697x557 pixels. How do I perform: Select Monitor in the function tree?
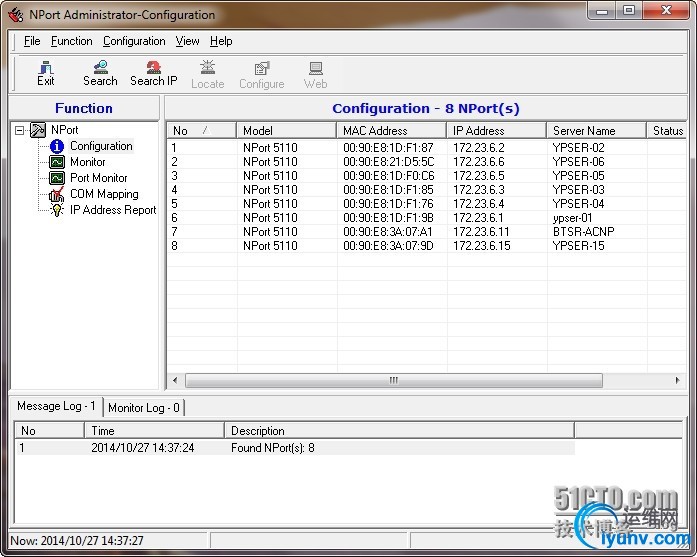coord(88,162)
